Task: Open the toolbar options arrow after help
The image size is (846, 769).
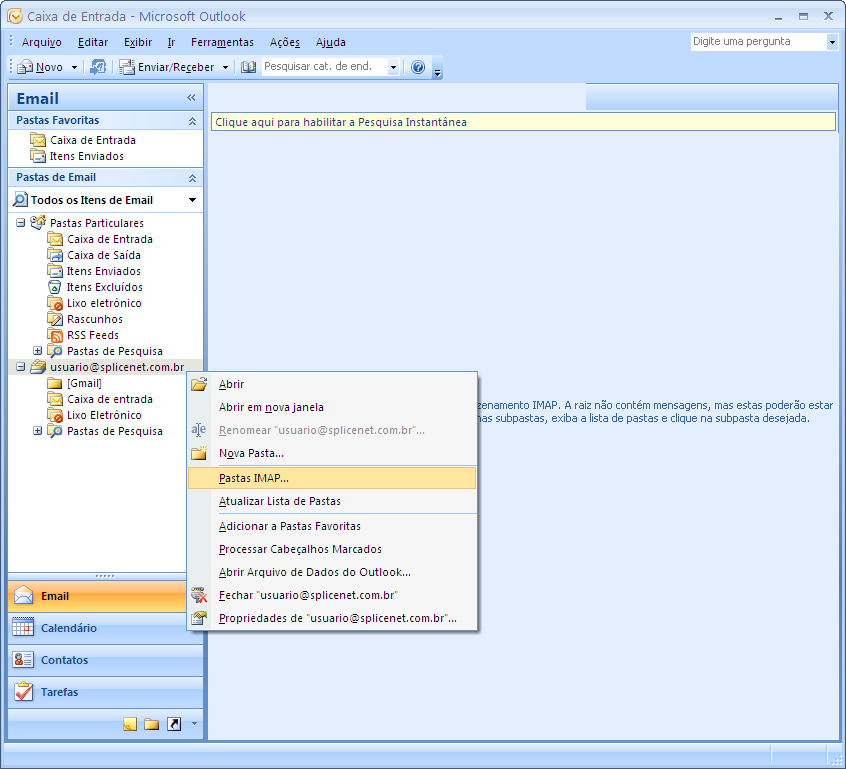Action: [438, 71]
